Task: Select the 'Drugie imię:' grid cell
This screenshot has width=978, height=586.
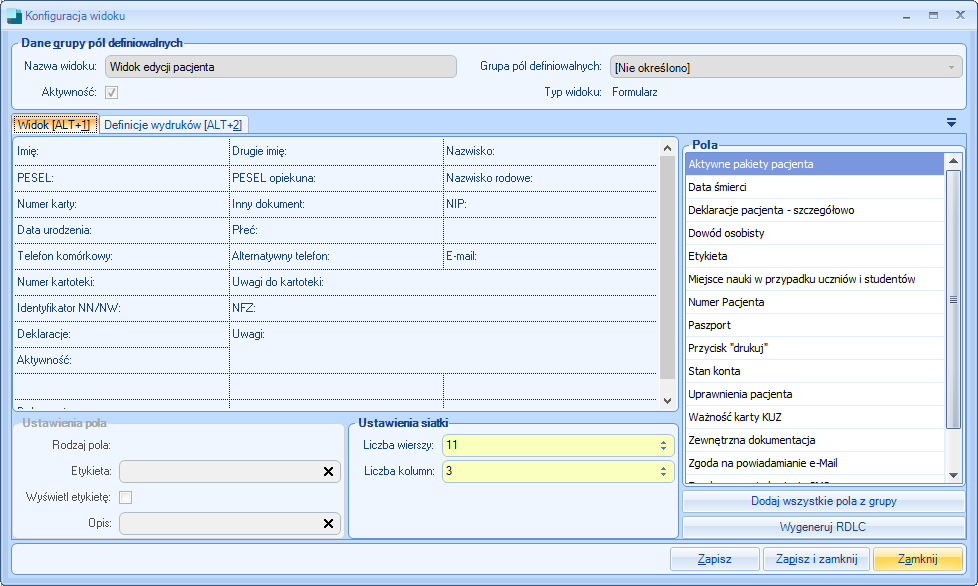Action: coord(336,151)
